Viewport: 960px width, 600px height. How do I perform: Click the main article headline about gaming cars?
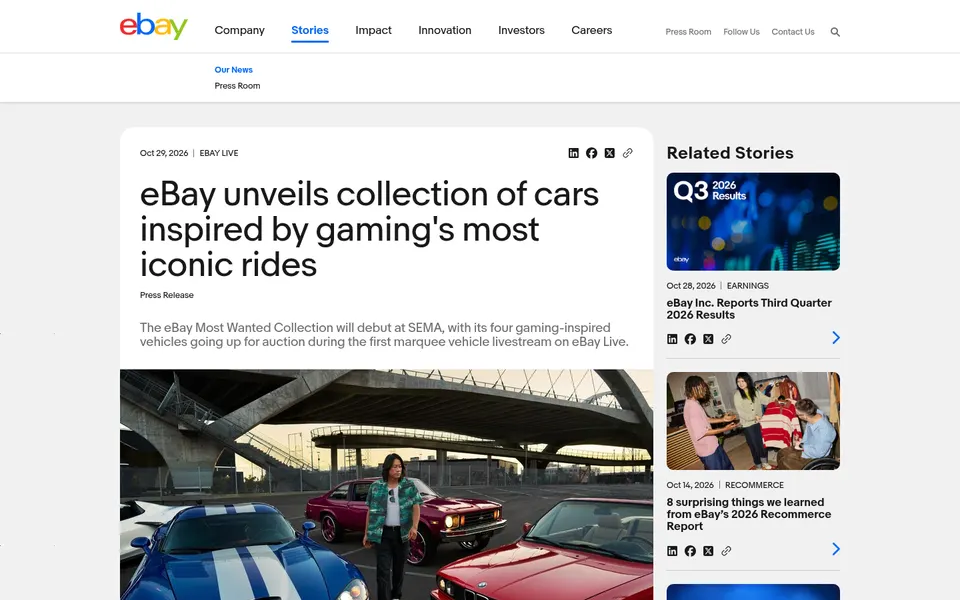pyautogui.click(x=369, y=230)
